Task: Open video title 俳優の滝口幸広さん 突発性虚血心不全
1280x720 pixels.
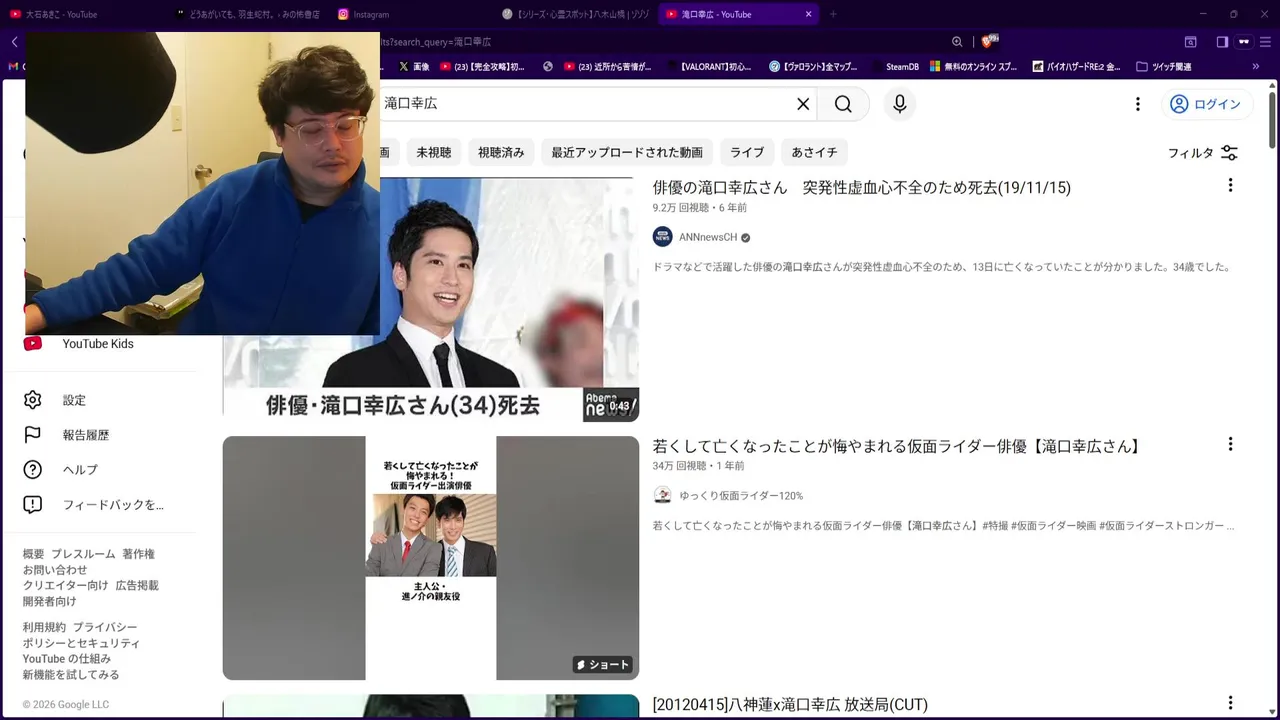Action: click(x=862, y=188)
